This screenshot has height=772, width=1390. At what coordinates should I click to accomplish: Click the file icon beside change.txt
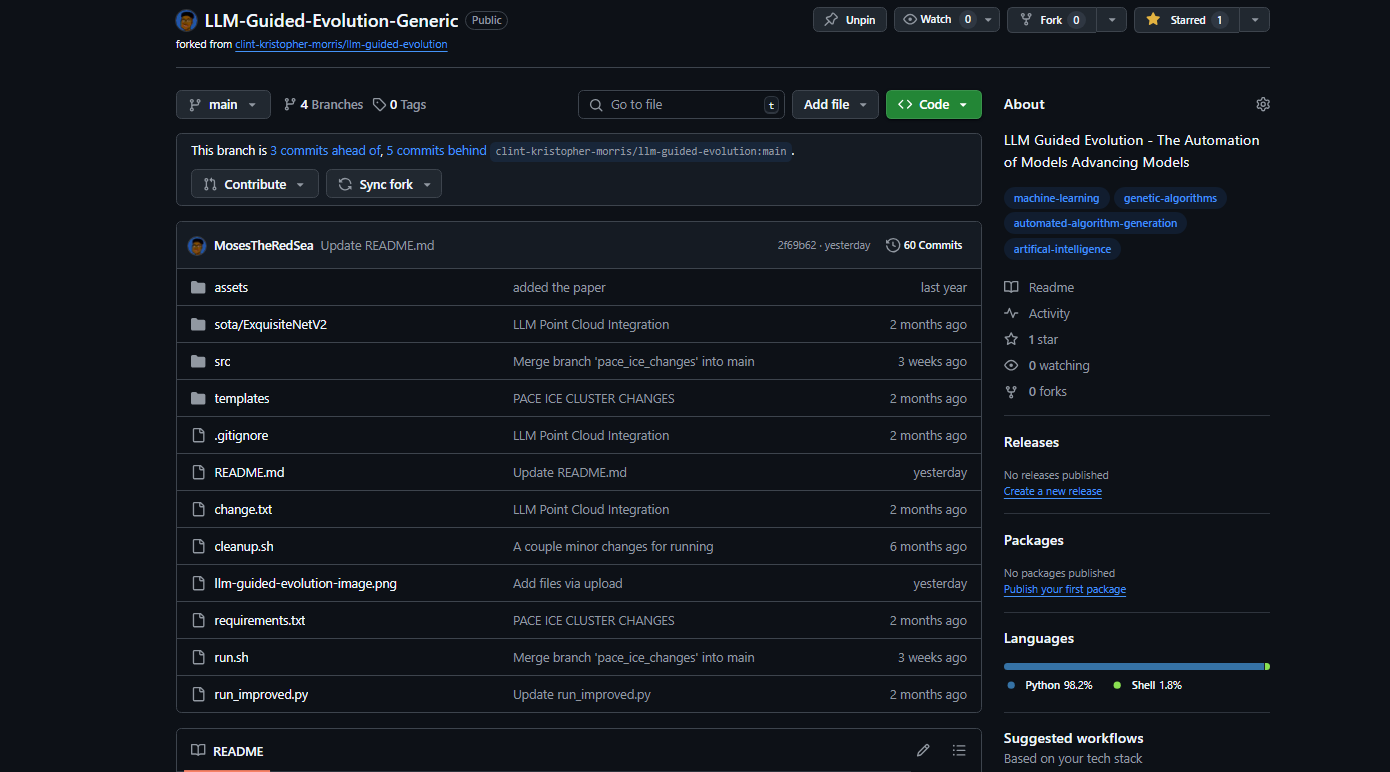point(197,509)
